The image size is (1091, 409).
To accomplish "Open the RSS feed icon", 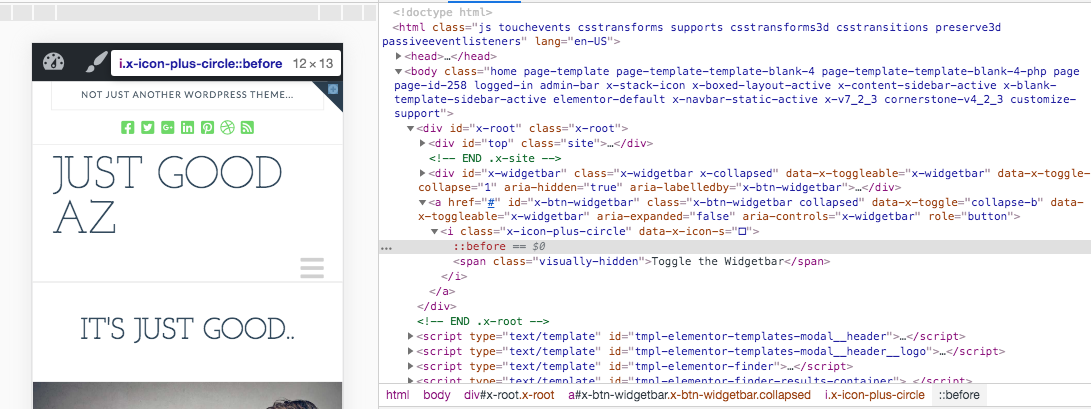I will 248,127.
